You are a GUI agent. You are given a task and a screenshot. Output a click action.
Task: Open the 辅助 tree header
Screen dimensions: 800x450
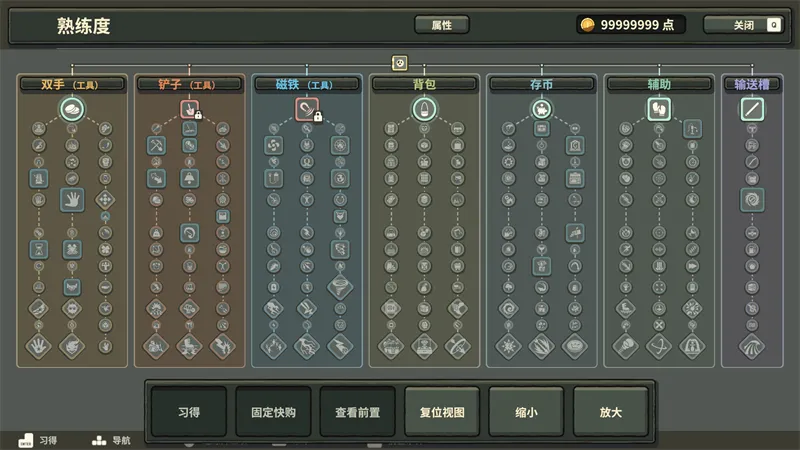(659, 84)
